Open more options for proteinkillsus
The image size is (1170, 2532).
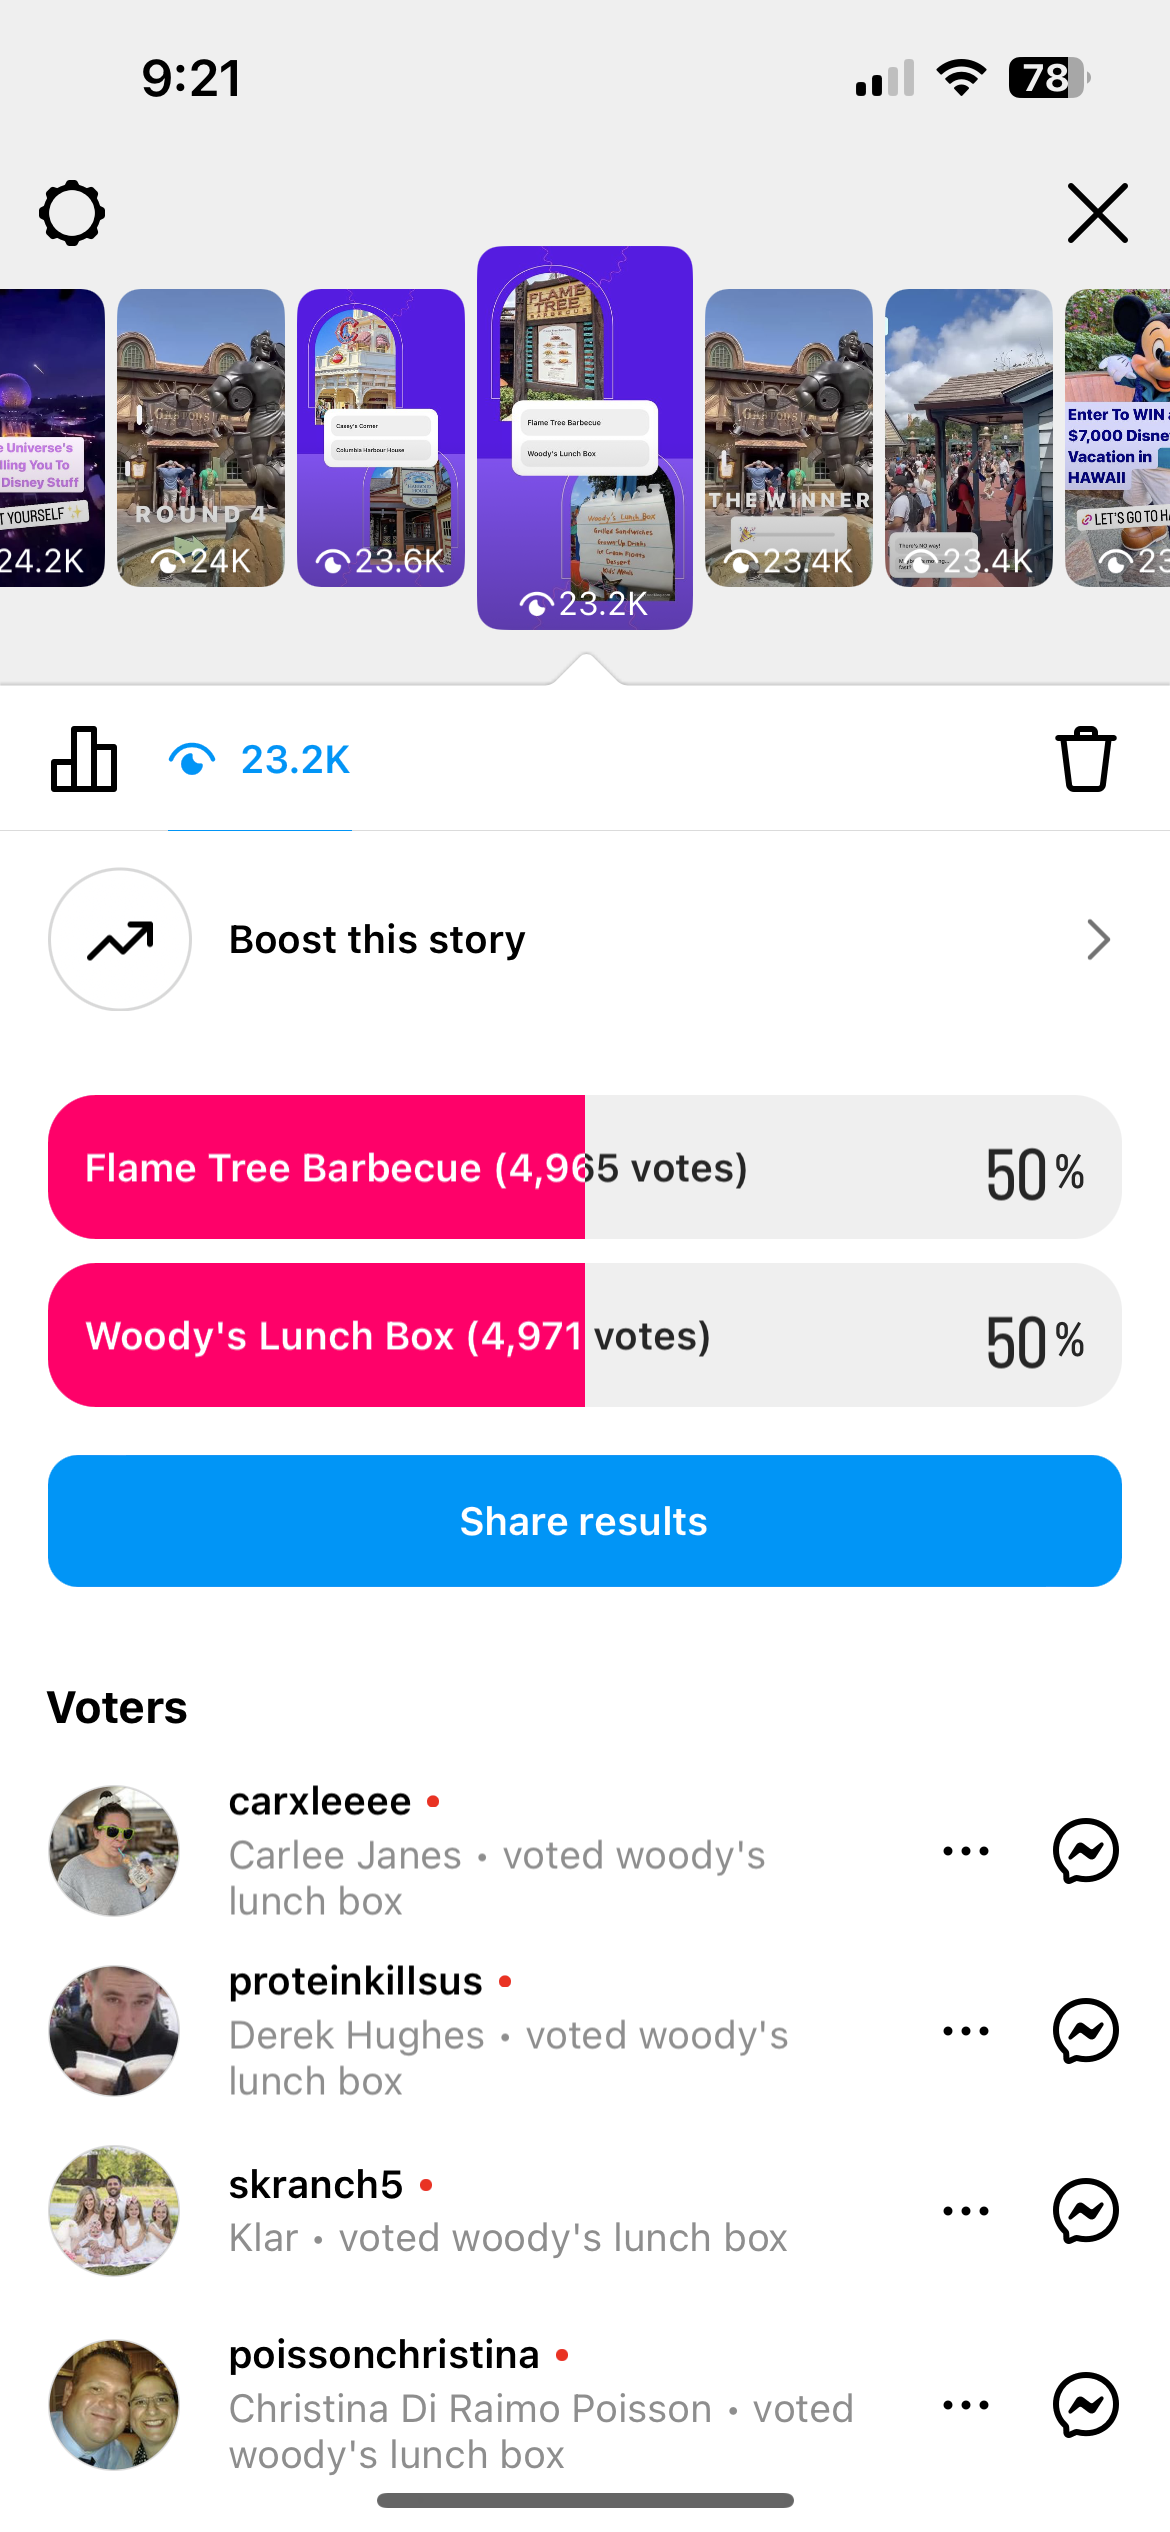966,2031
